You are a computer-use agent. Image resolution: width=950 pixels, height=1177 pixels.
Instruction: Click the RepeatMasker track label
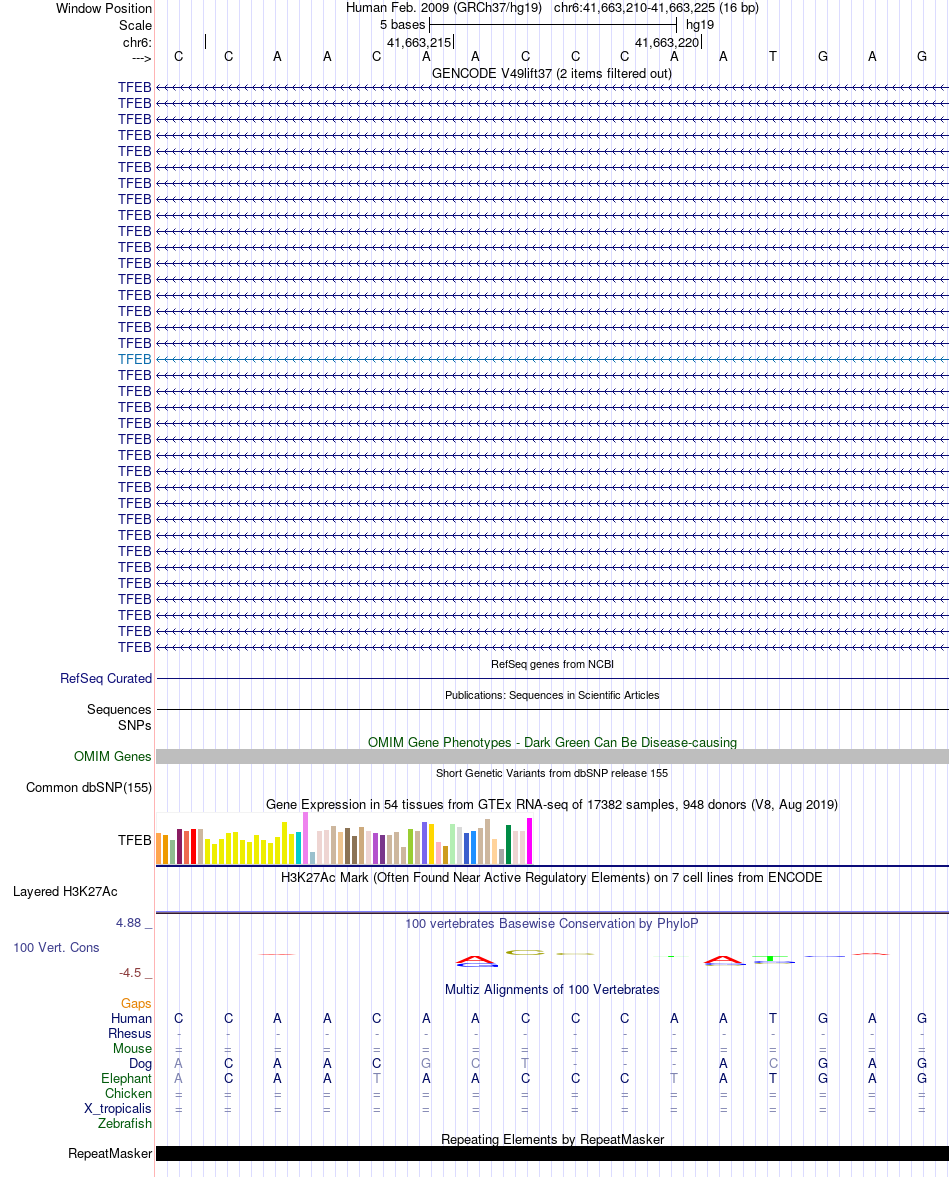(x=110, y=1154)
